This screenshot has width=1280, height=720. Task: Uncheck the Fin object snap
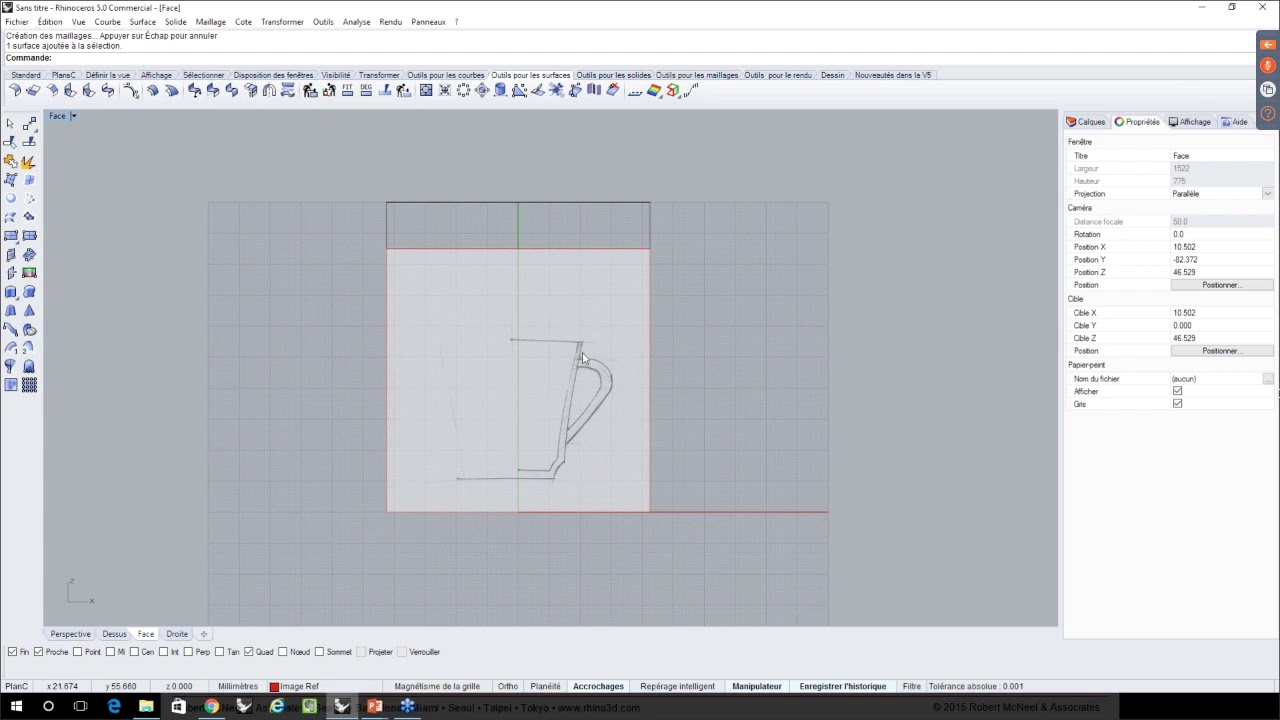pyautogui.click(x=12, y=652)
